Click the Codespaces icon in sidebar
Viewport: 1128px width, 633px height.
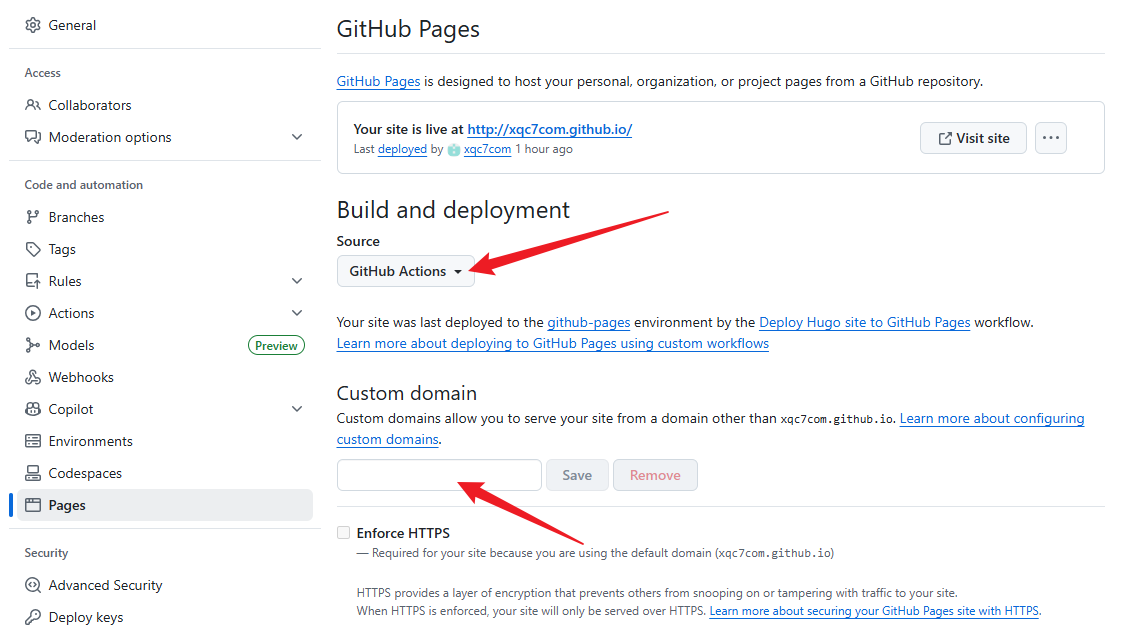(33, 473)
